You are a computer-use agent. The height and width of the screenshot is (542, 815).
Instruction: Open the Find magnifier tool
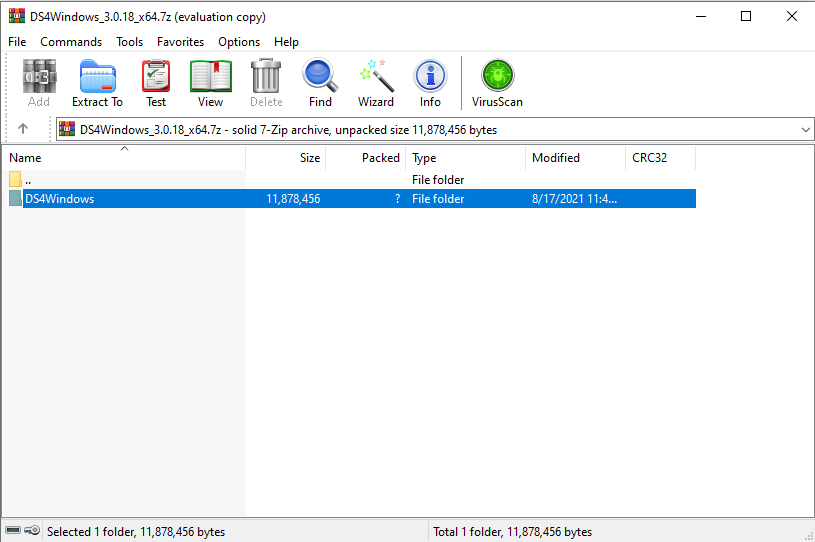click(320, 76)
